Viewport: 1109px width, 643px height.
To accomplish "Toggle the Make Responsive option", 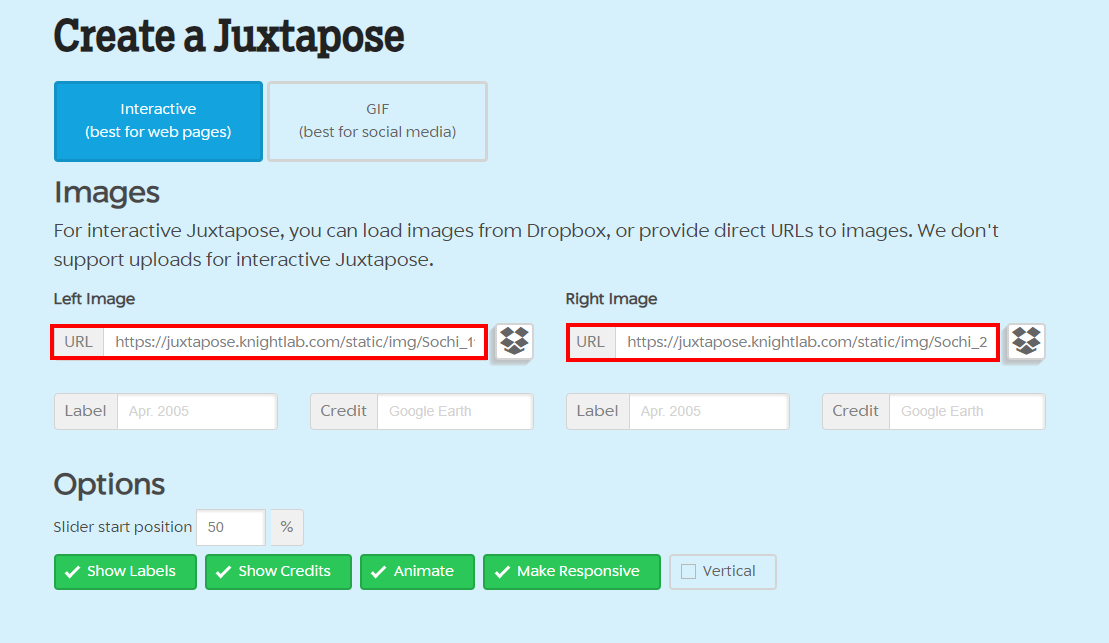I will [571, 572].
